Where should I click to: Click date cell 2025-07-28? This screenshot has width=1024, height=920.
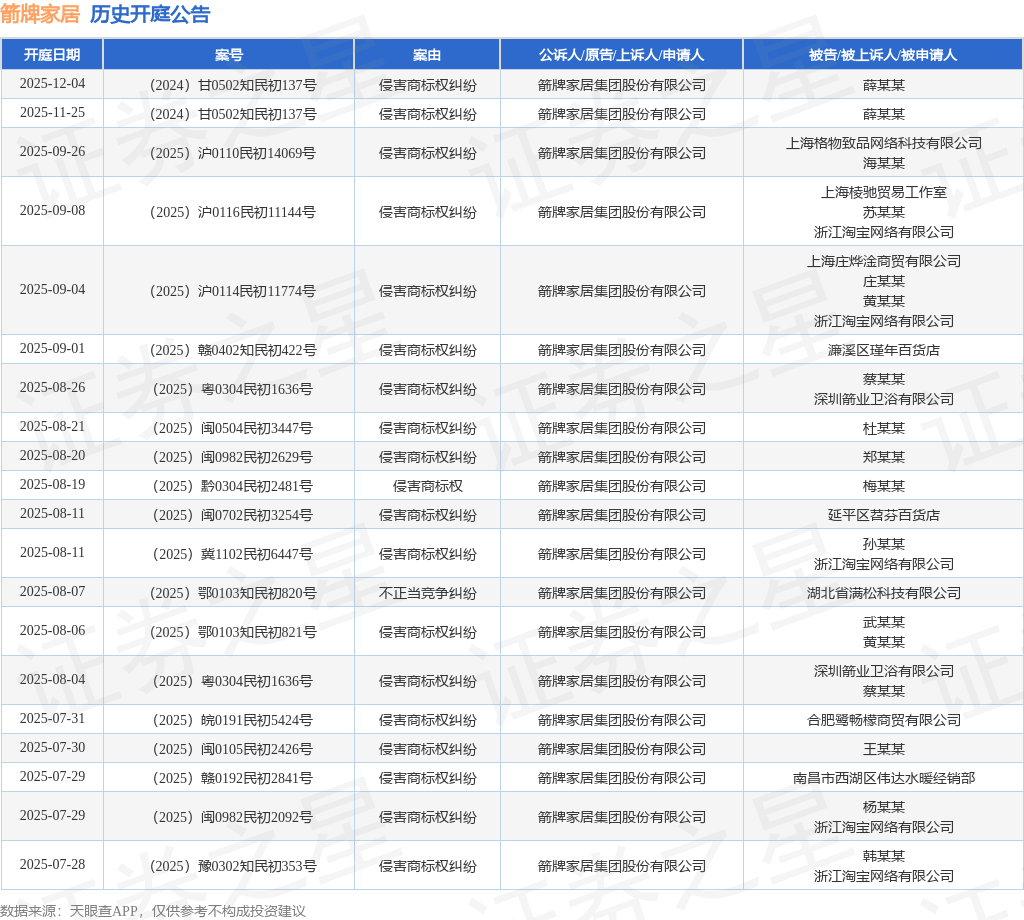[52, 864]
